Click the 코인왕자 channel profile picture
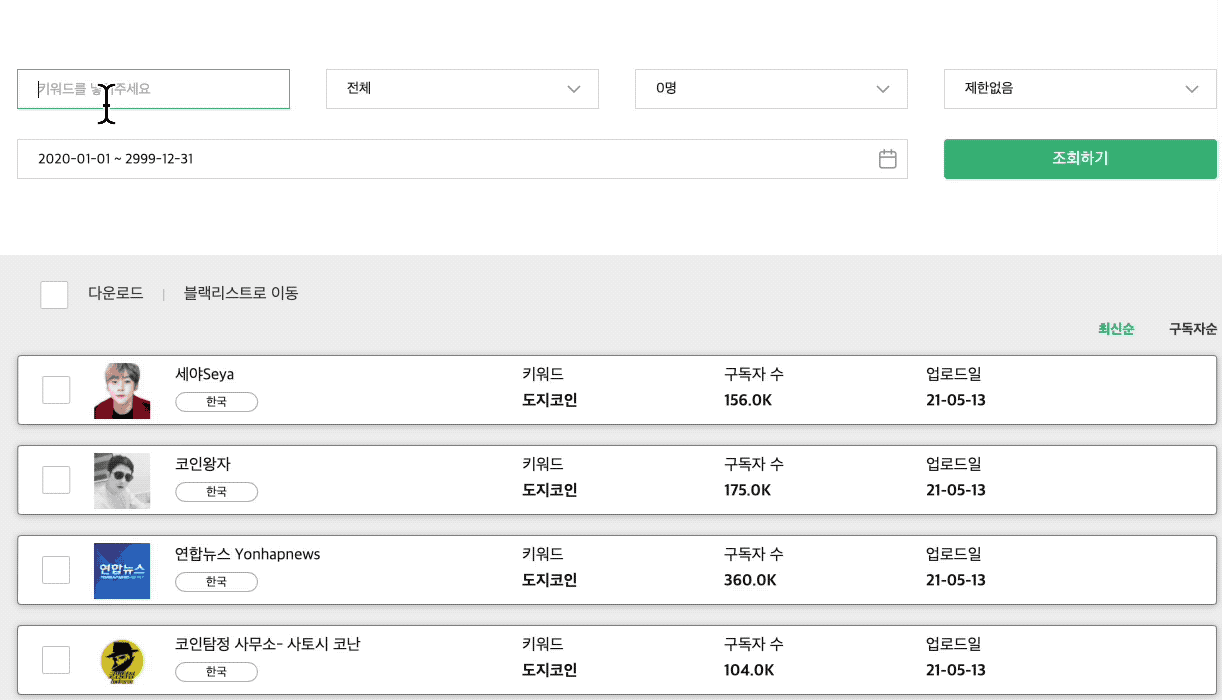The height and width of the screenshot is (700, 1222). pos(122,480)
